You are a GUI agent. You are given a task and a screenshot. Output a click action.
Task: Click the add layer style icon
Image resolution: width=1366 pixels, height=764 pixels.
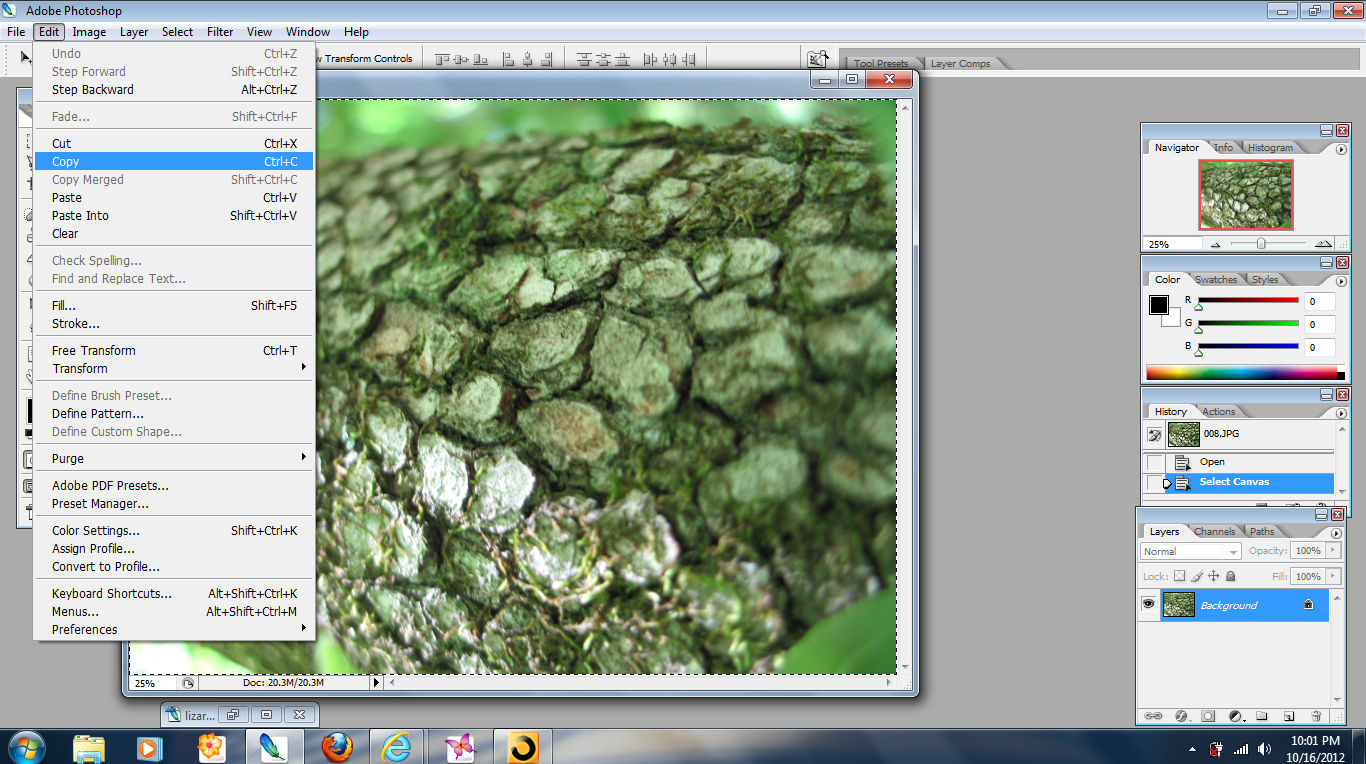(1181, 716)
